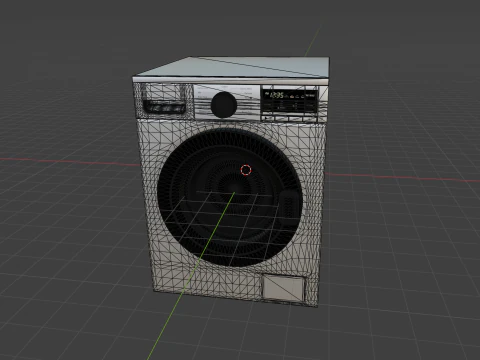Click the filter access panel at the washer's bottom

283,287
